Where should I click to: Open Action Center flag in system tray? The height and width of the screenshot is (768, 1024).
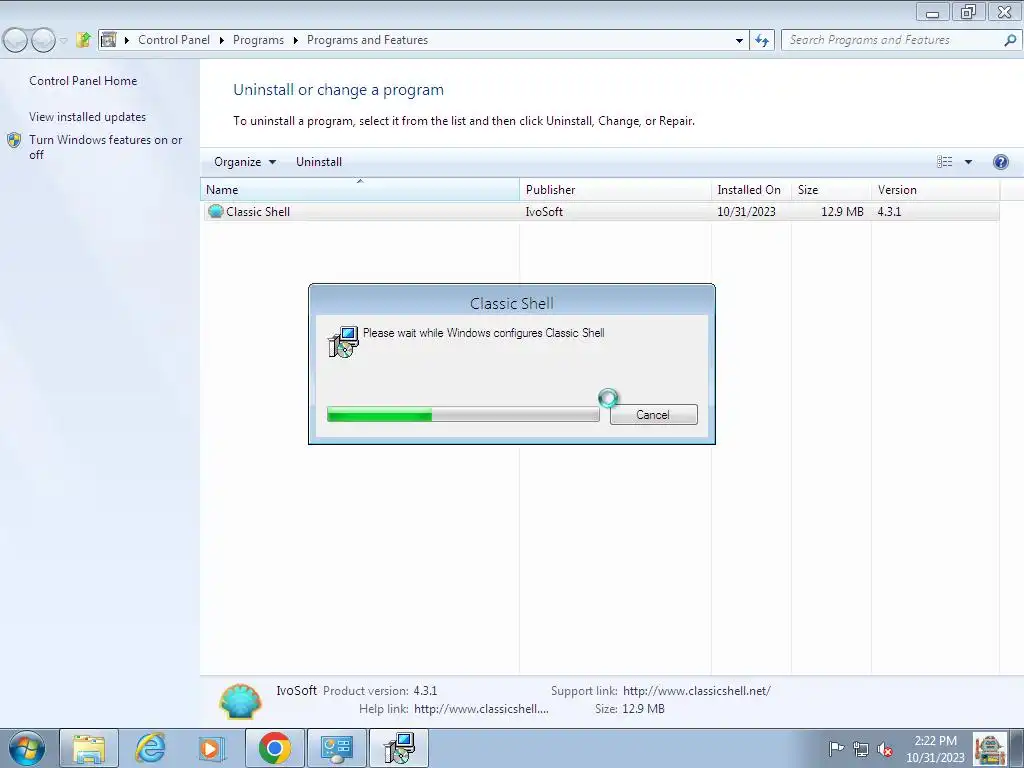[x=836, y=749]
